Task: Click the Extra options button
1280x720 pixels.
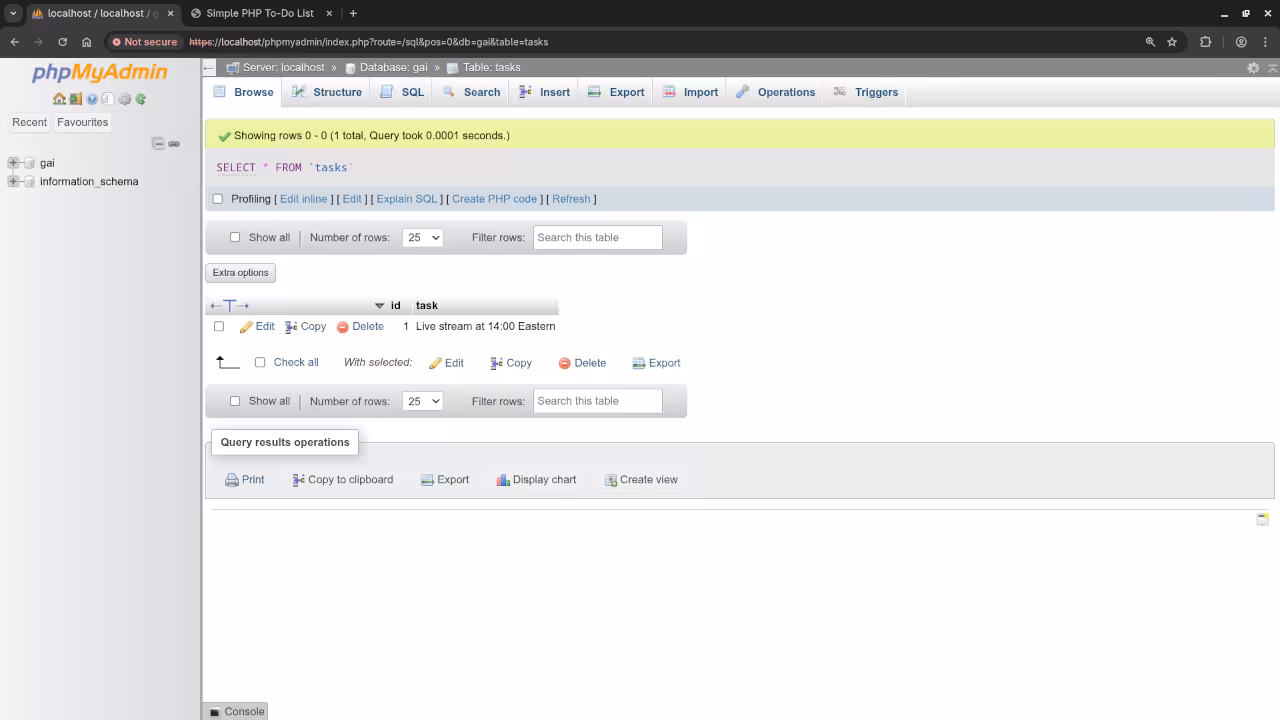Action: point(240,273)
